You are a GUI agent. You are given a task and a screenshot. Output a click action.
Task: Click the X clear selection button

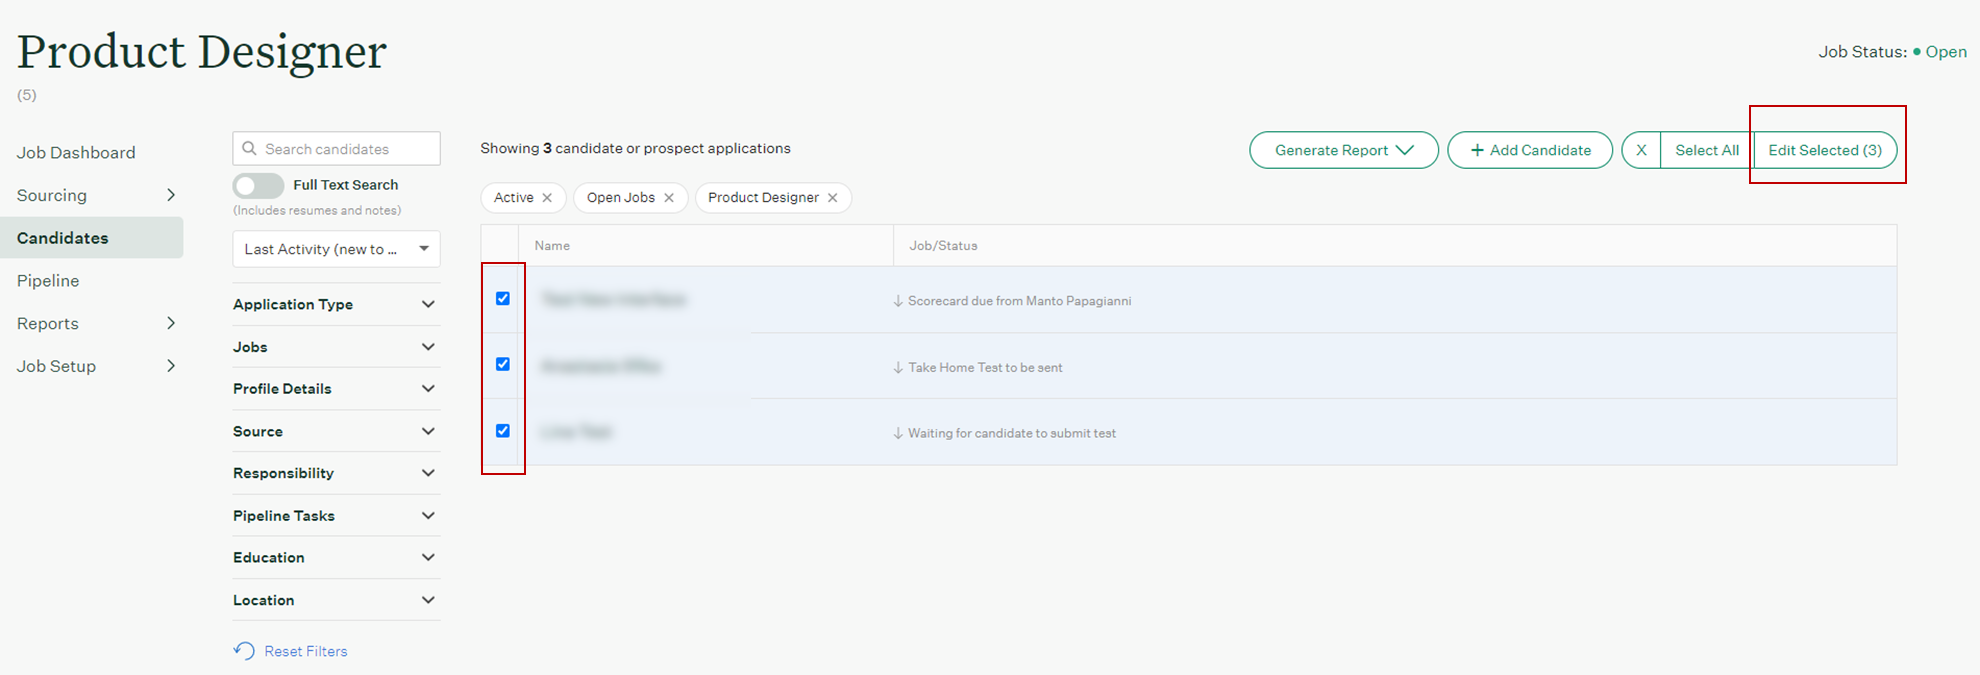(x=1641, y=150)
